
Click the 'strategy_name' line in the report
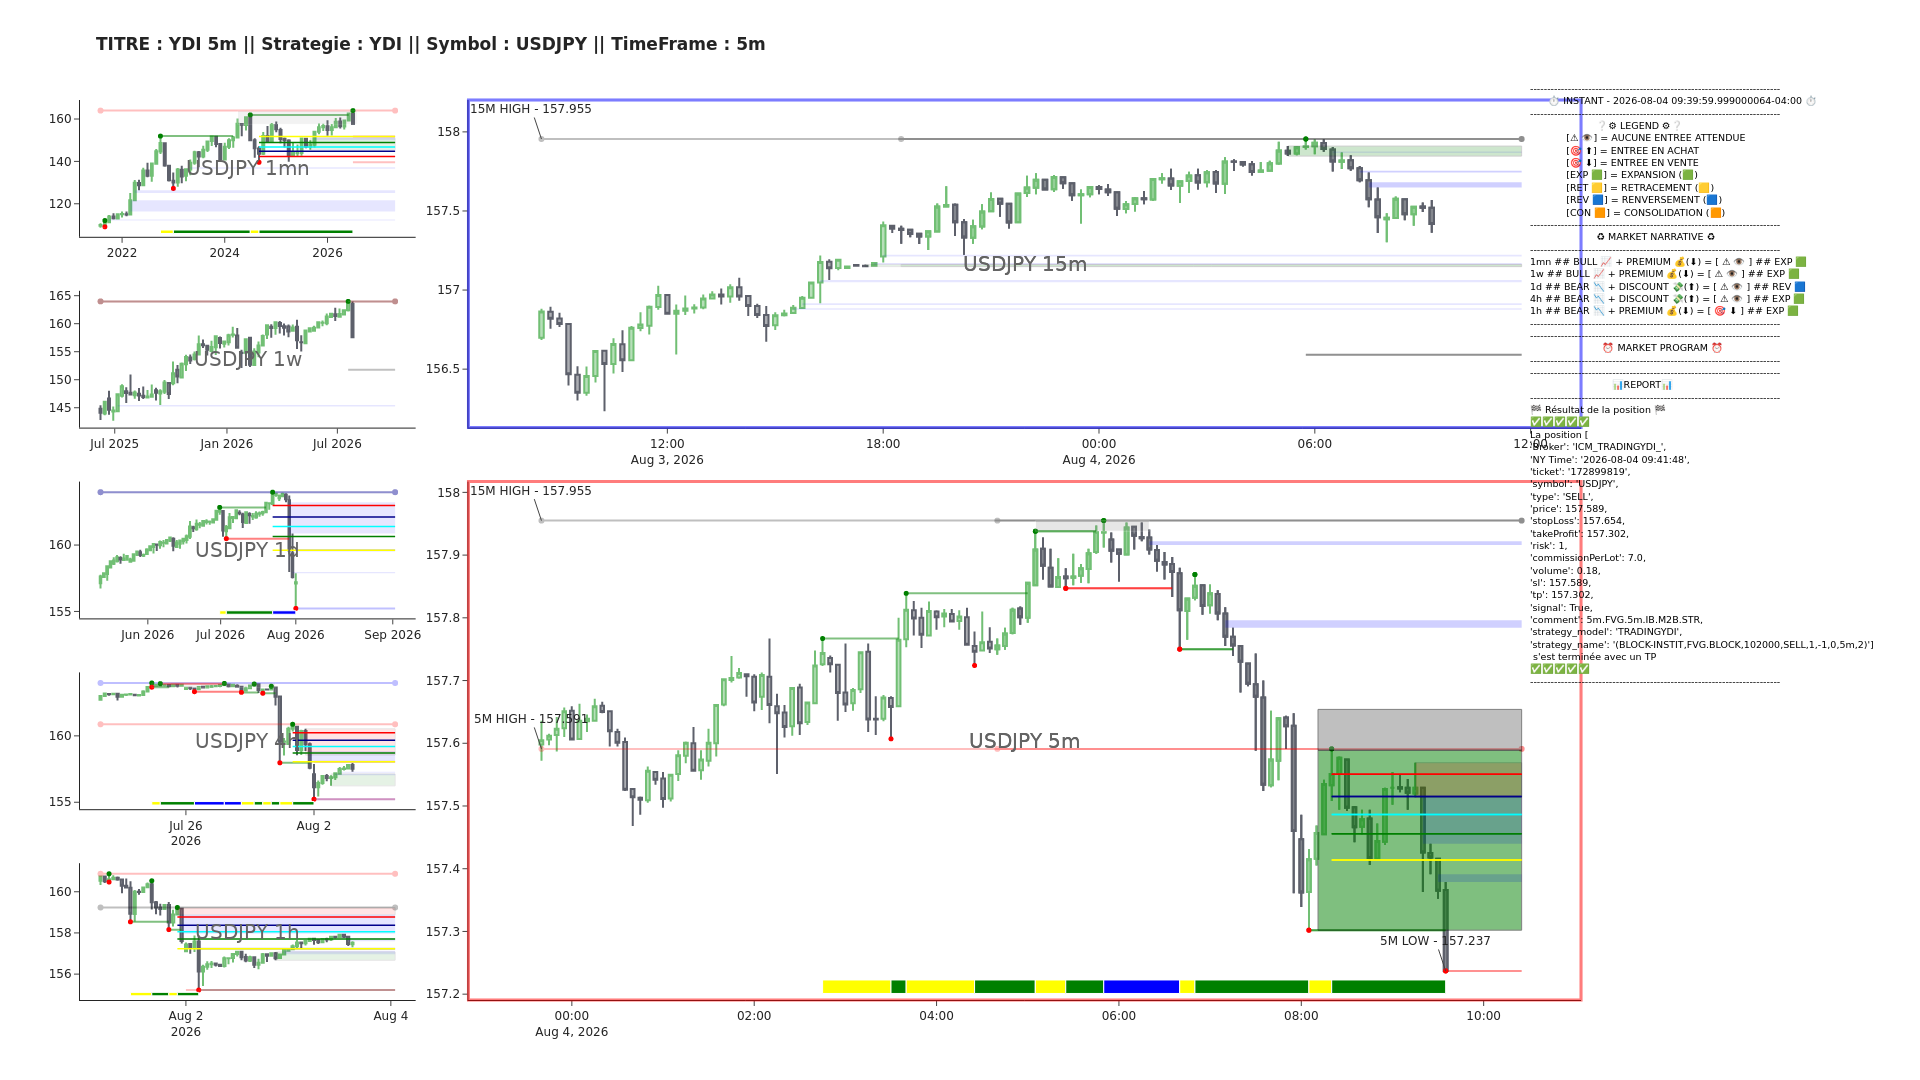pos(1702,645)
